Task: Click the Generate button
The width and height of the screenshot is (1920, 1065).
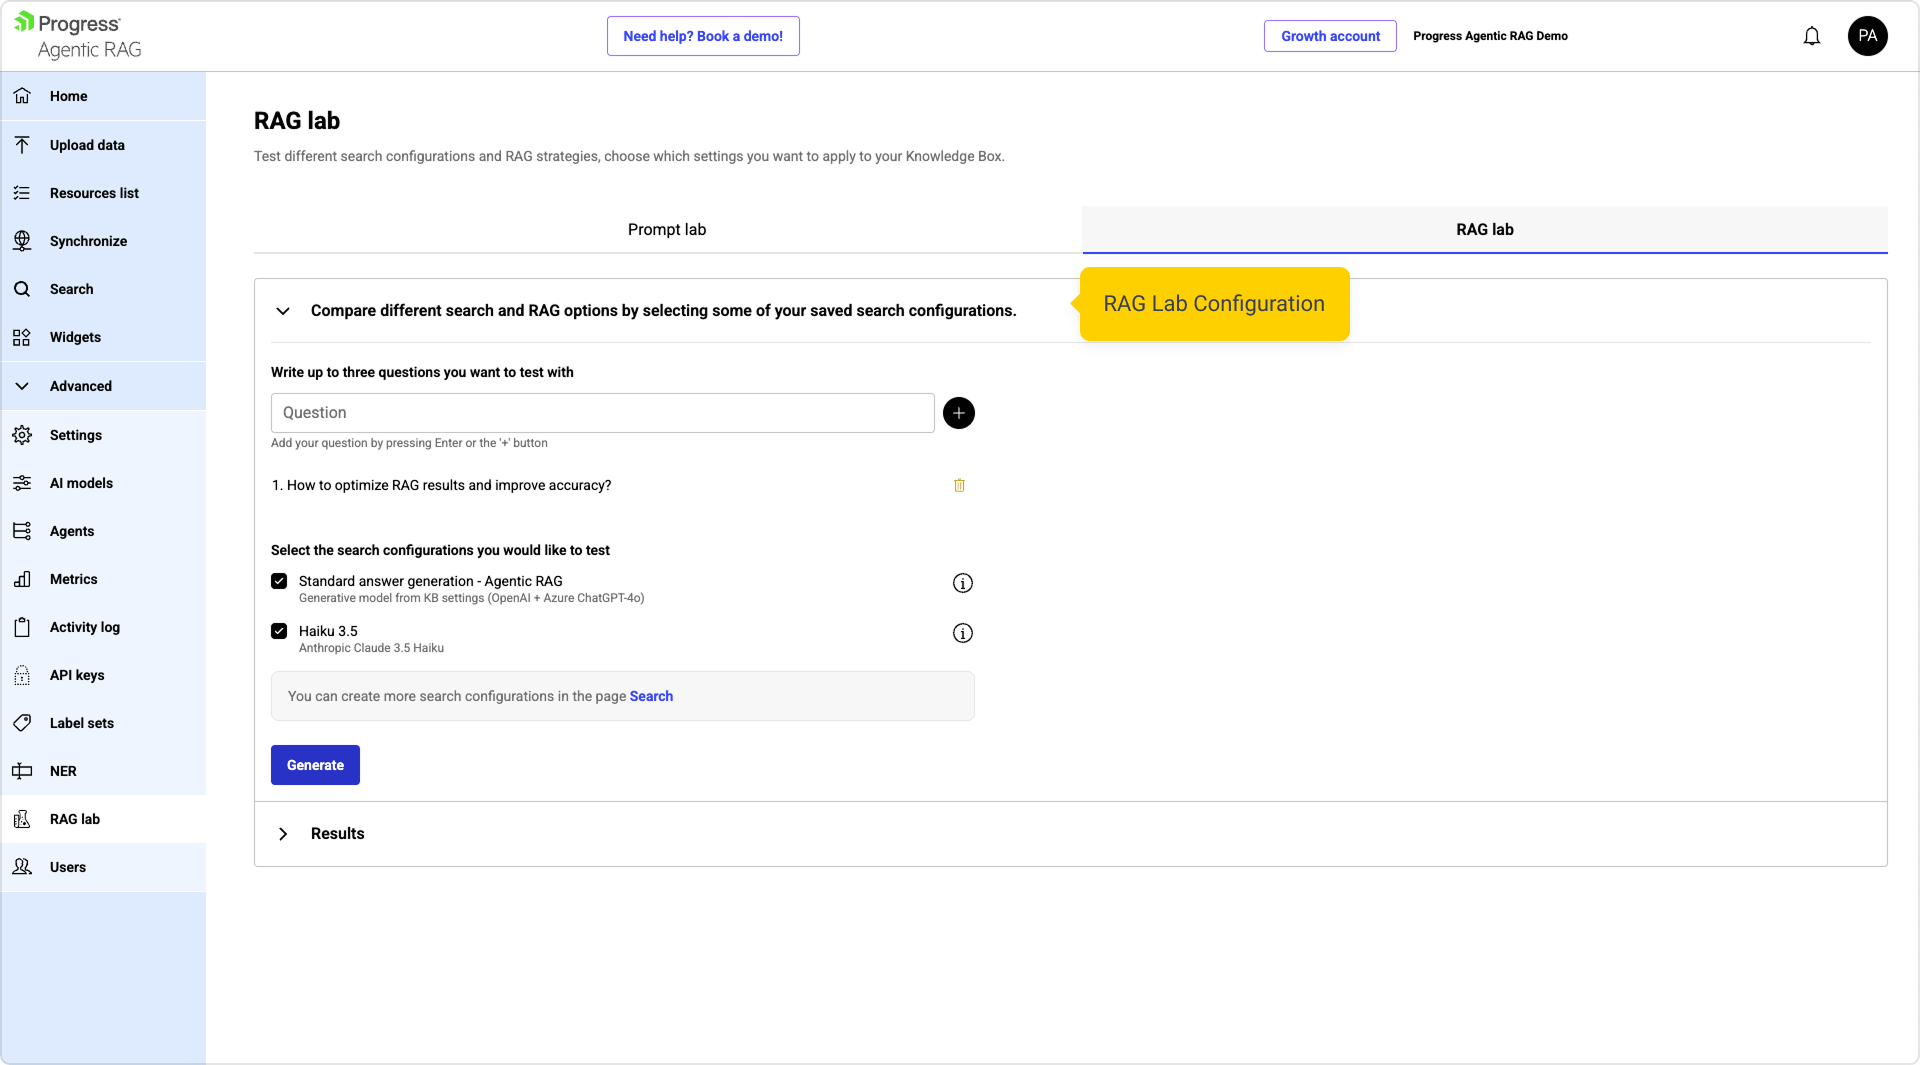Action: point(315,765)
